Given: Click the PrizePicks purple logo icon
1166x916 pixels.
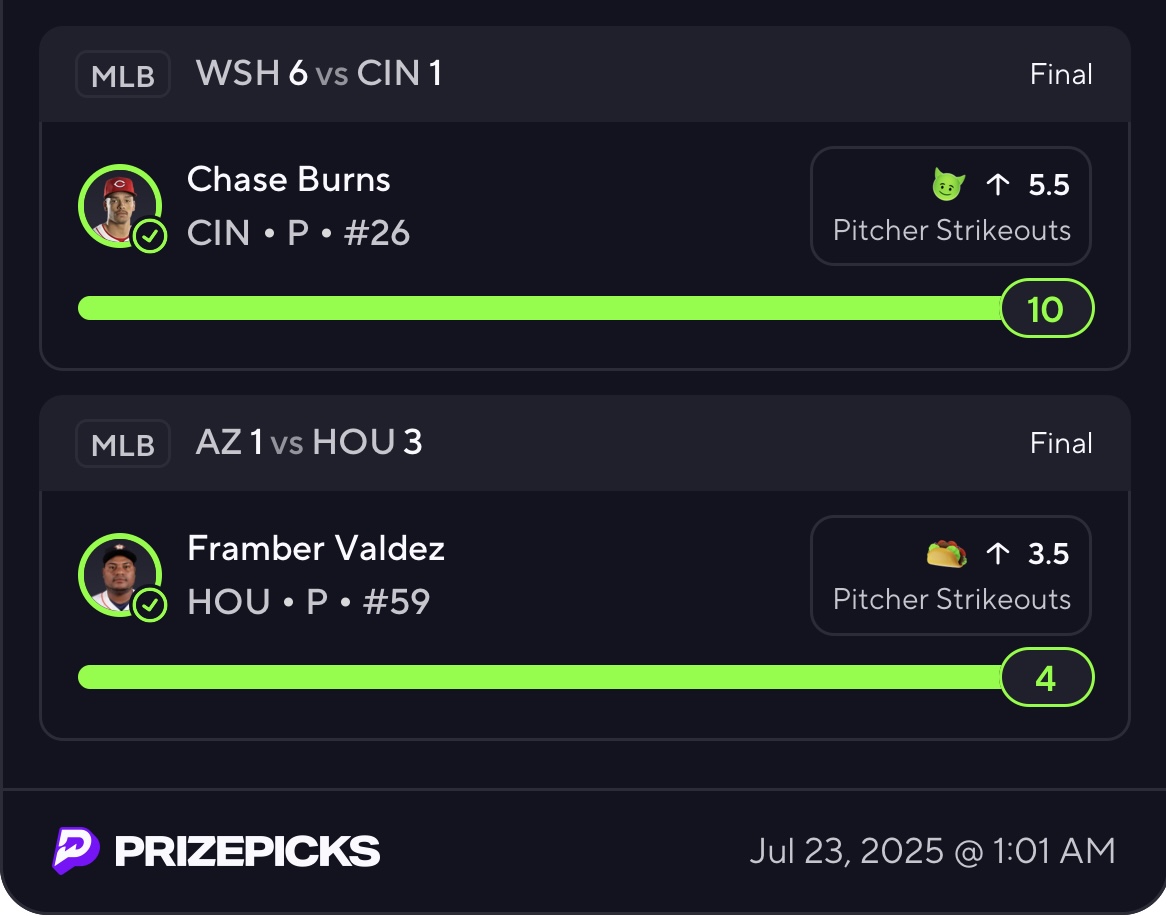Looking at the screenshot, I should point(76,851).
